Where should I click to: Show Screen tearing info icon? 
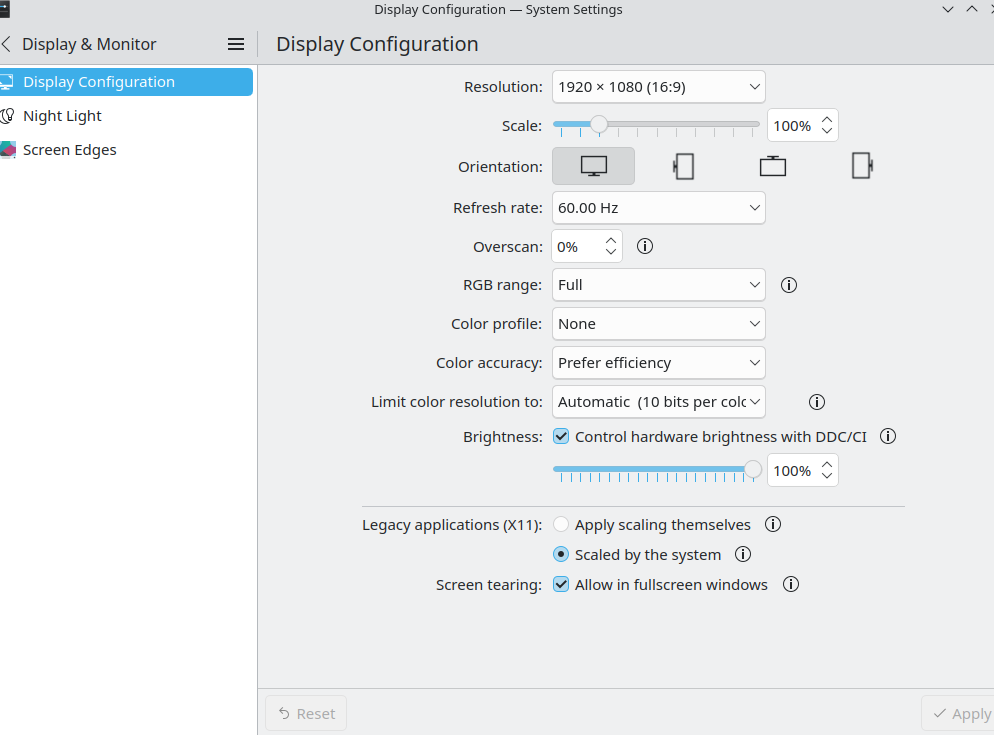point(791,584)
